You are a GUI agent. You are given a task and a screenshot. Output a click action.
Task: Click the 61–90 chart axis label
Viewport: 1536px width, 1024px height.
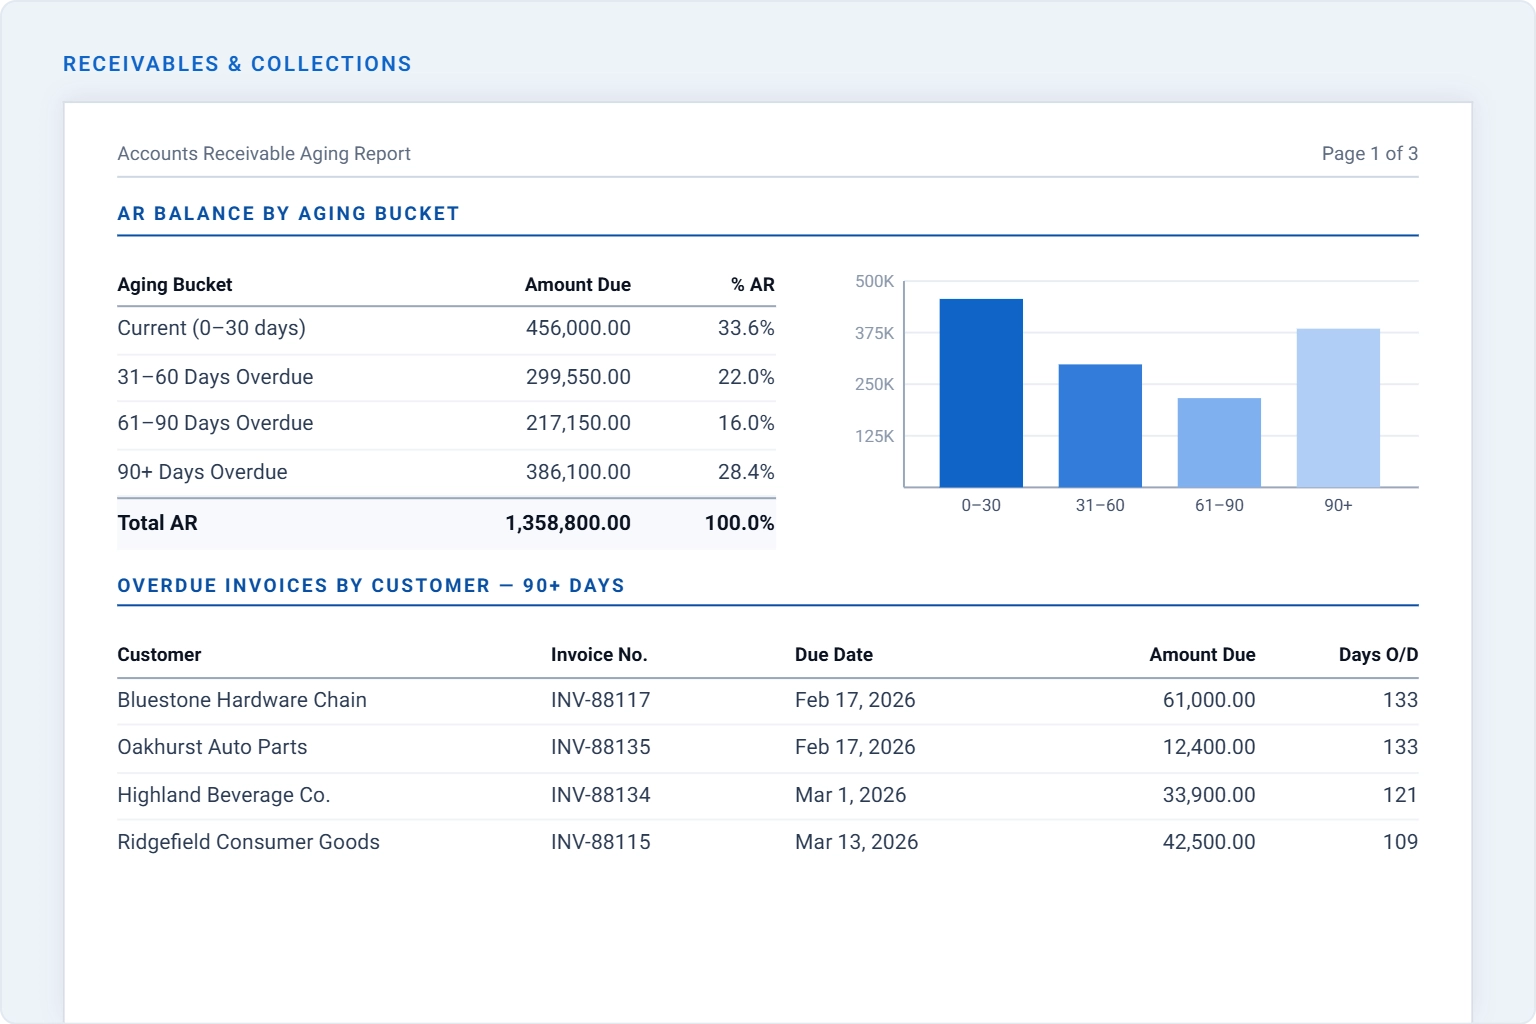[1219, 506]
